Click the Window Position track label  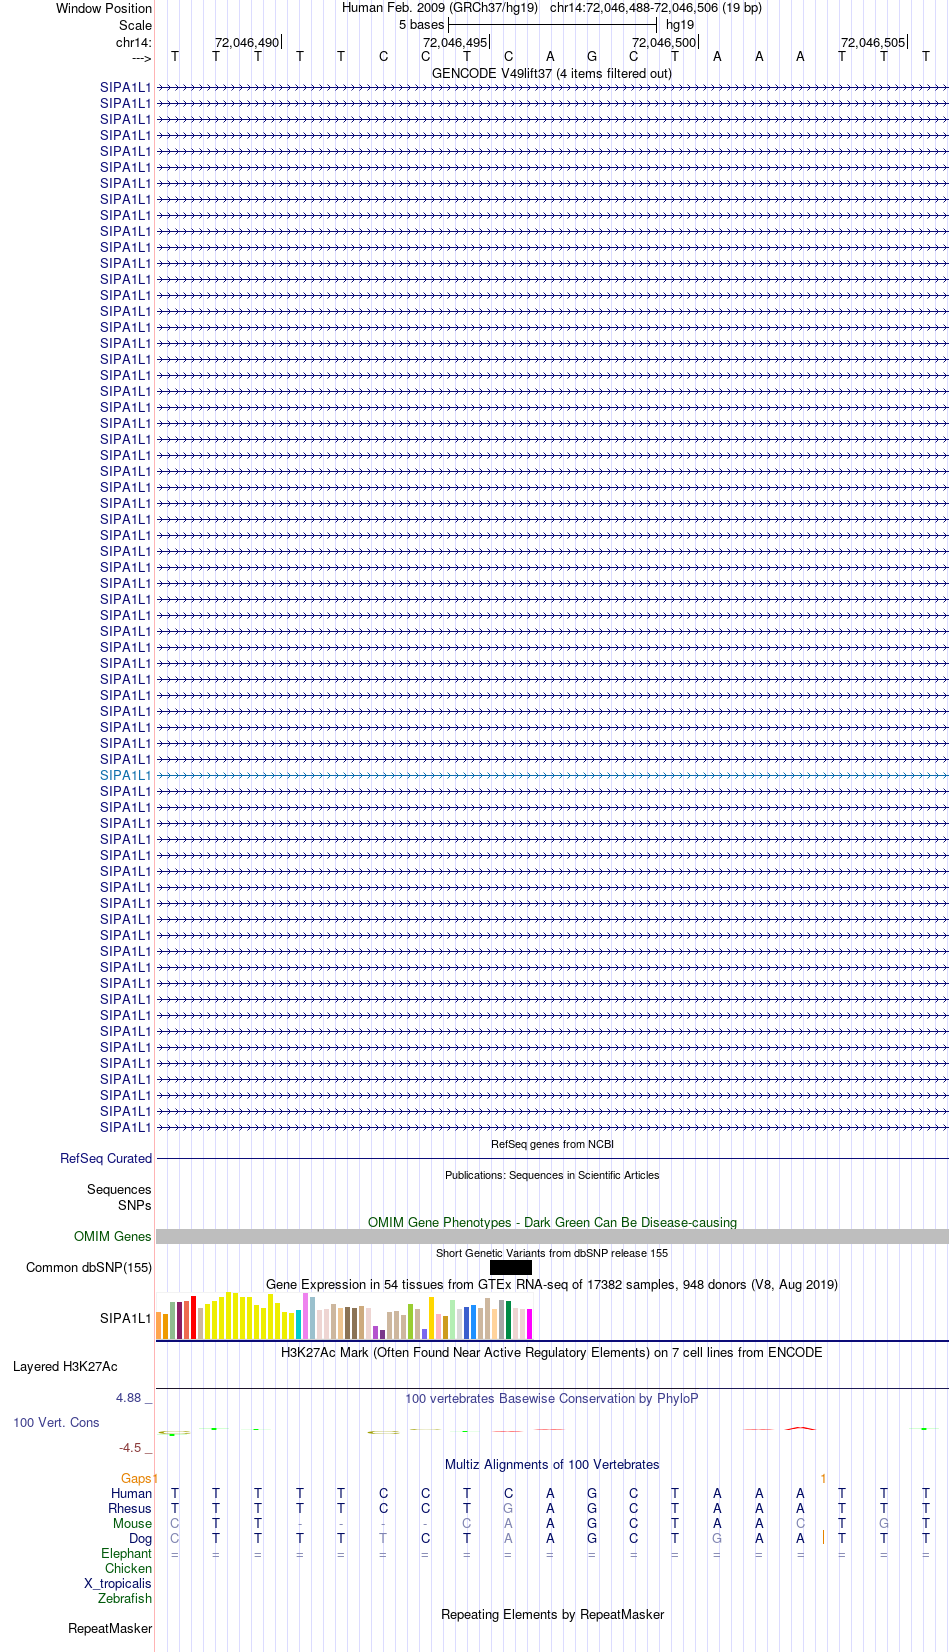104,8
